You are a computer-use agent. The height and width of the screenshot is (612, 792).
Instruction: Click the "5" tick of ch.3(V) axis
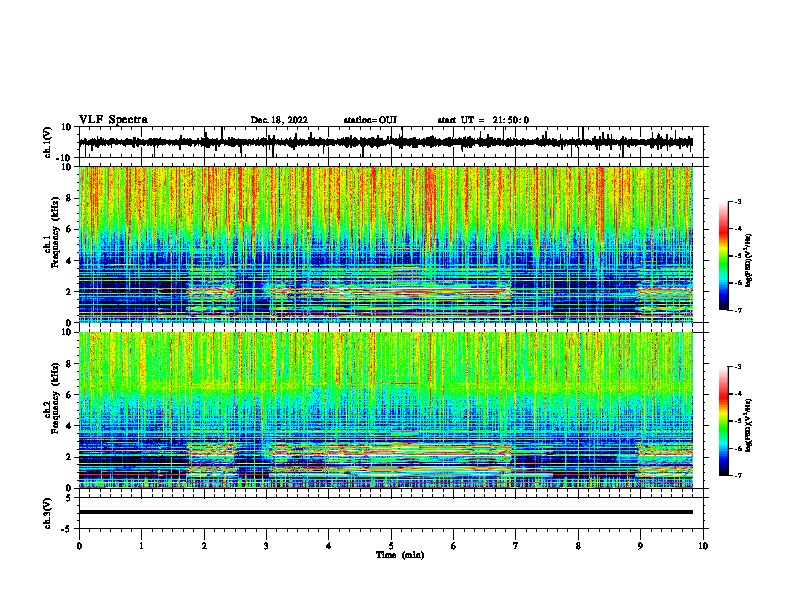tap(69, 498)
